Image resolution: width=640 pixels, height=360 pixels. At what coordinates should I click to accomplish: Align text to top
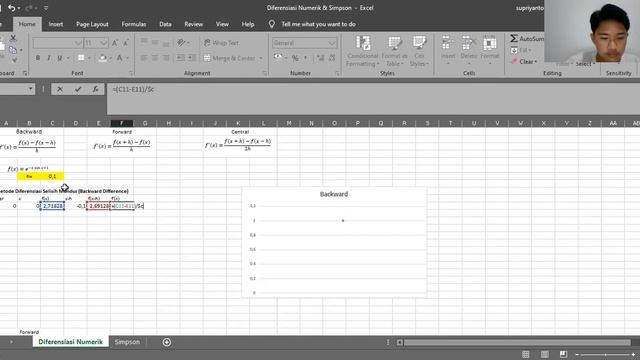click(144, 42)
